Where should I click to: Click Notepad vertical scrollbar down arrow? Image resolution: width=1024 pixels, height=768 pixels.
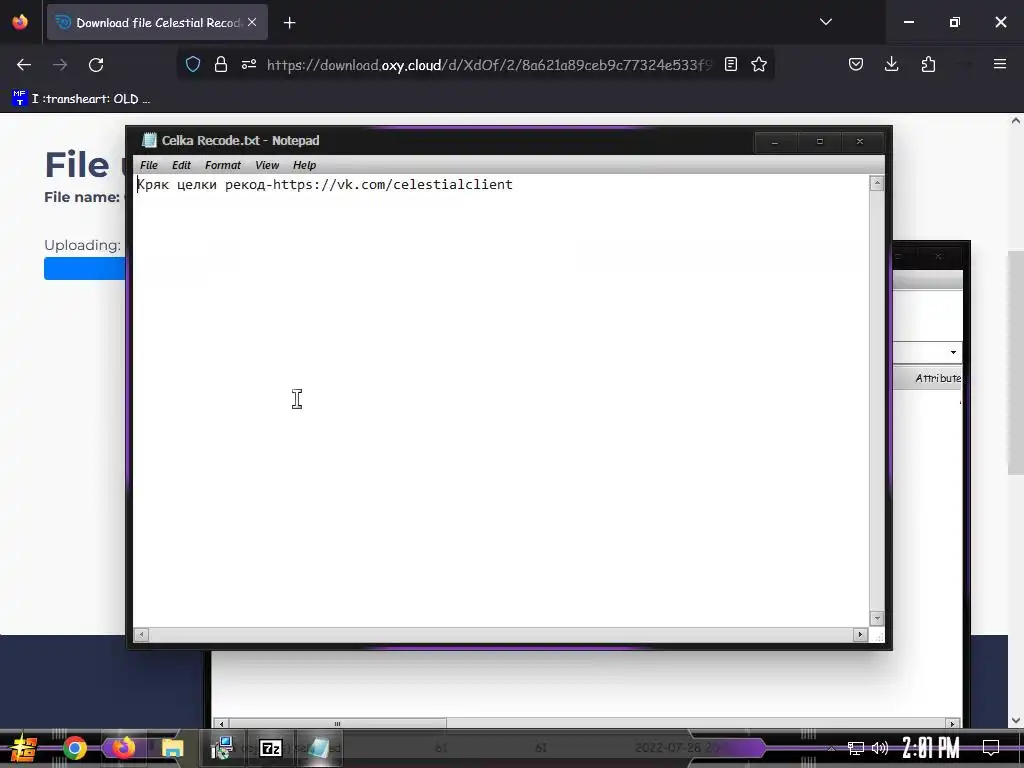tap(876, 618)
